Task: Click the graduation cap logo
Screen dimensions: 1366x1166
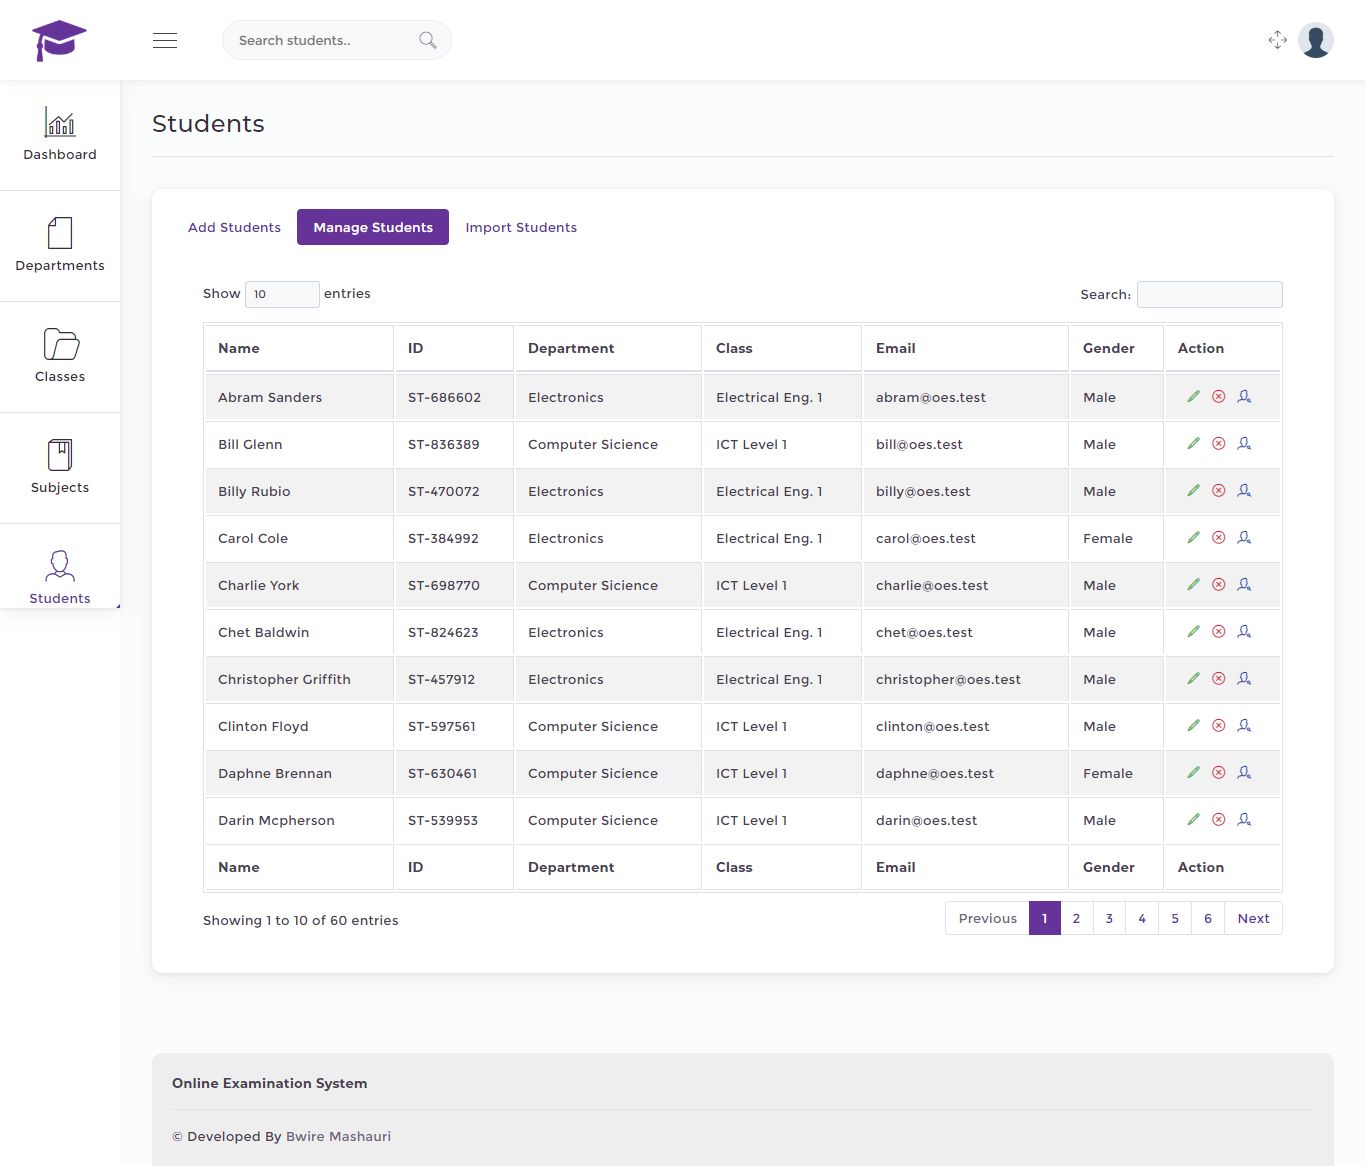Action: (x=59, y=40)
